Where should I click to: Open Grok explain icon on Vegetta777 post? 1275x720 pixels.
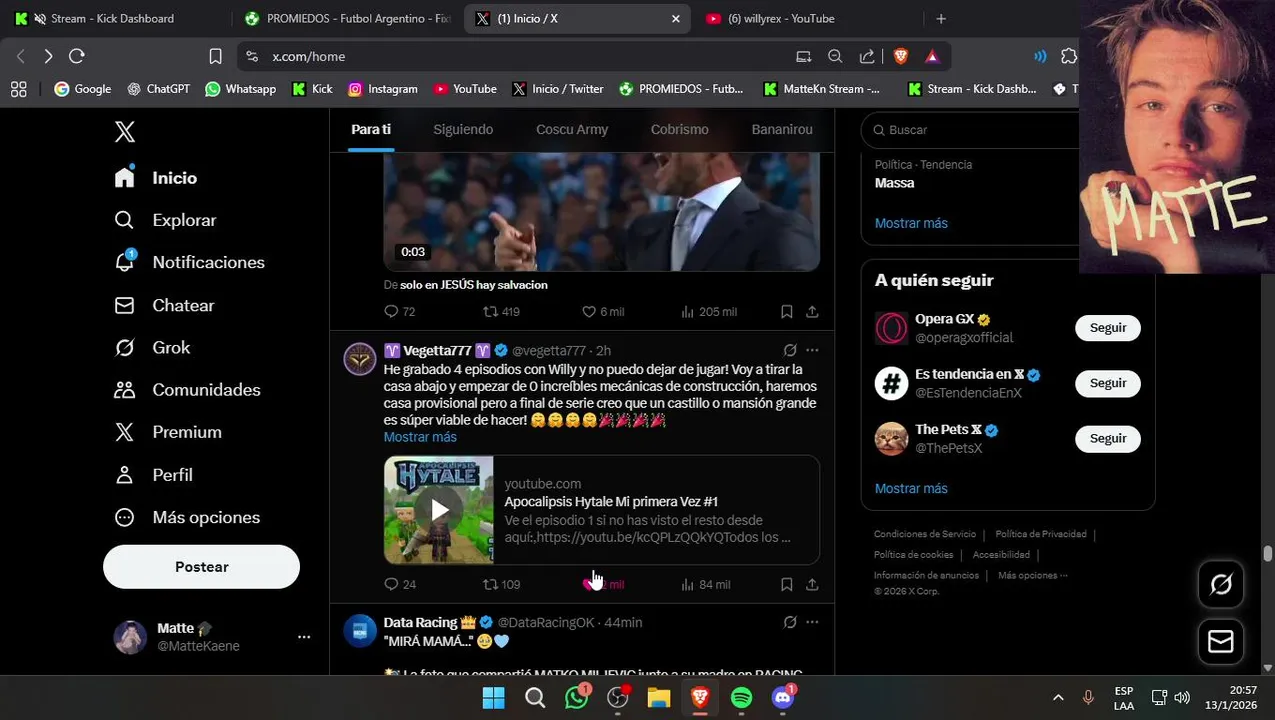(x=790, y=350)
